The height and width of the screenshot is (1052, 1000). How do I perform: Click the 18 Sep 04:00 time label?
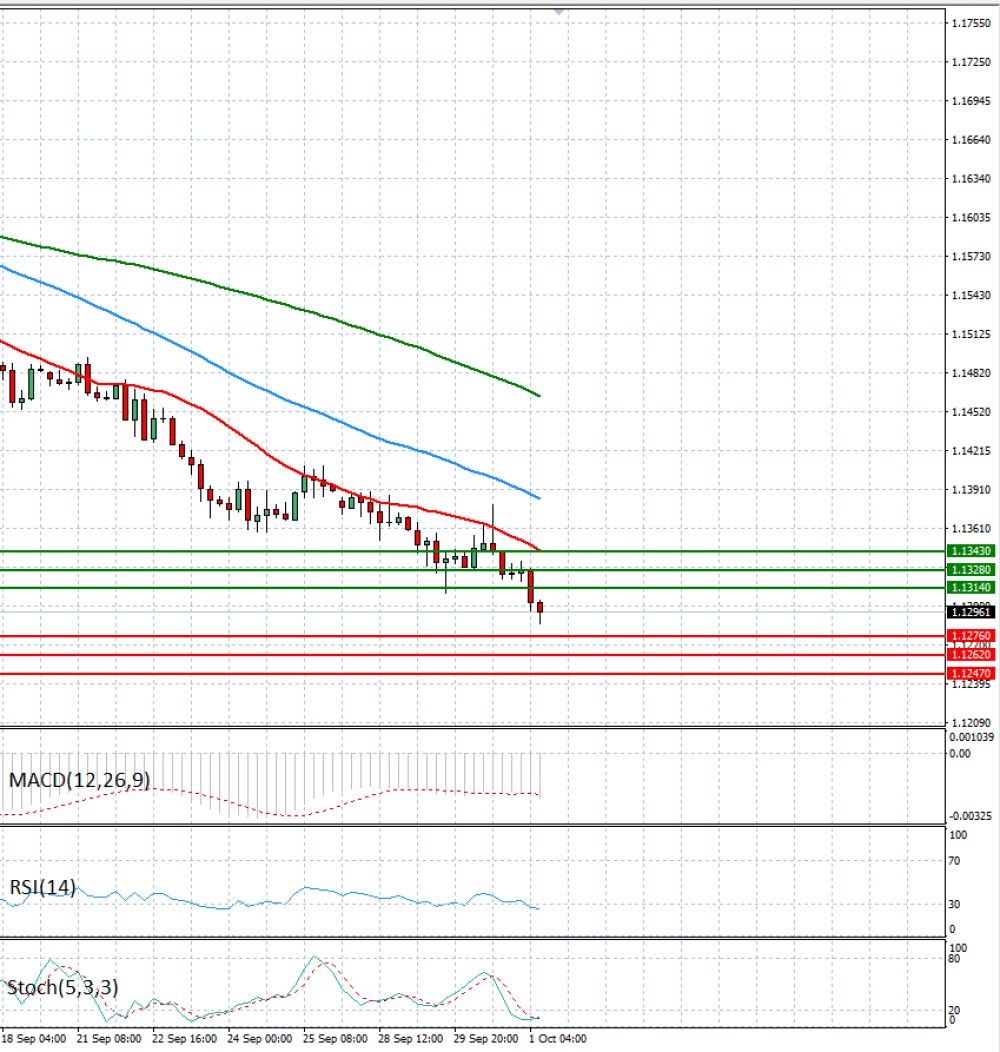[x=34, y=1039]
